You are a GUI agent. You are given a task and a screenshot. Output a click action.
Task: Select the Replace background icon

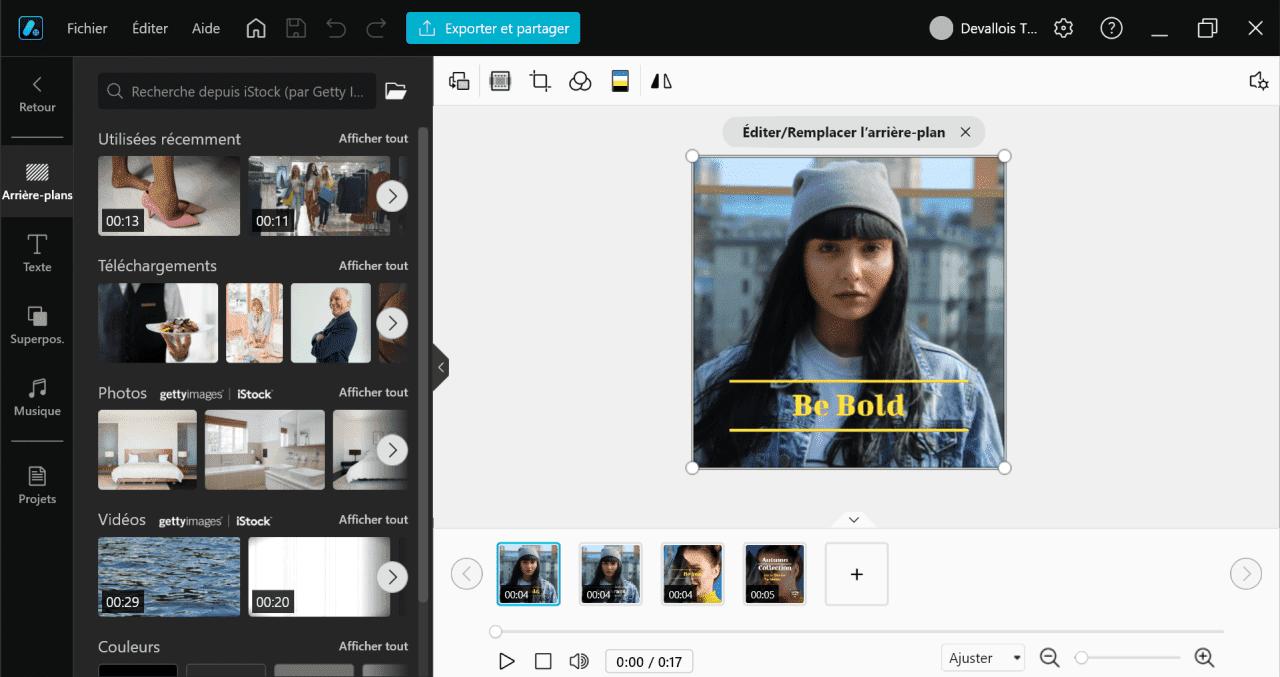point(459,80)
